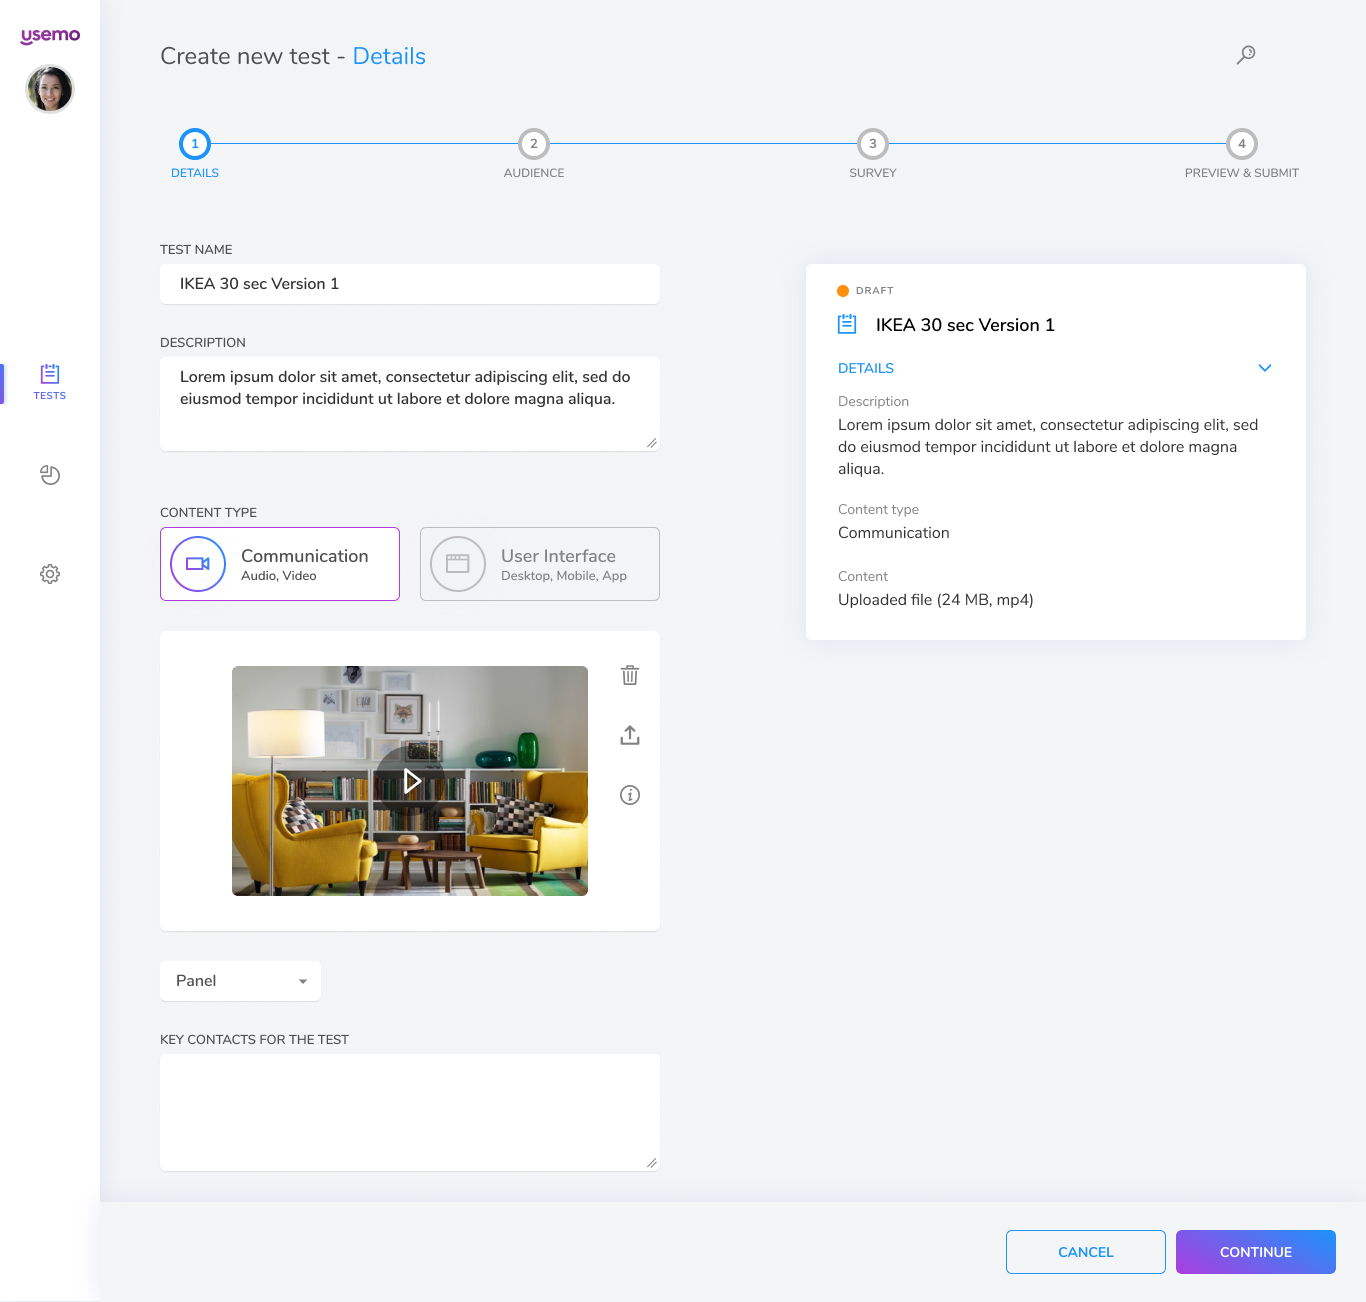Open the analytics pie chart icon
Viewport: 1366px width, 1302px height.
coord(50,475)
